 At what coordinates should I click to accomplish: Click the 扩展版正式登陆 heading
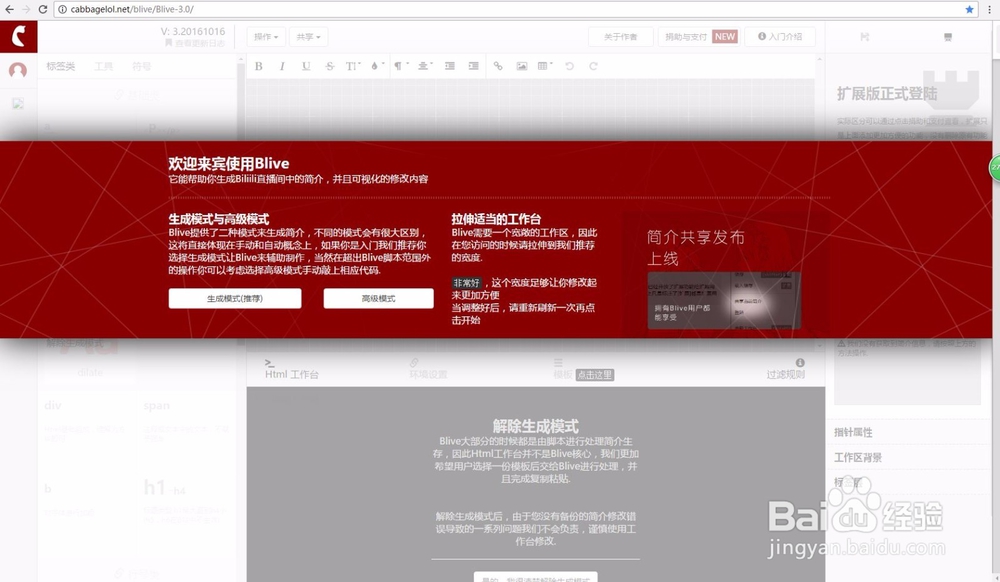[x=887, y=94]
